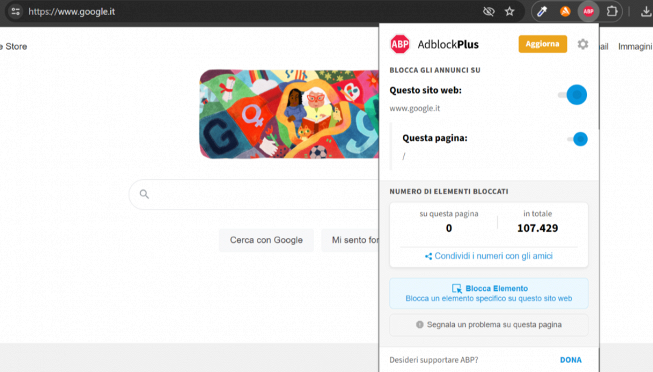The height and width of the screenshot is (372, 653).
Task: Click the Google doodle image
Action: pos(289,114)
